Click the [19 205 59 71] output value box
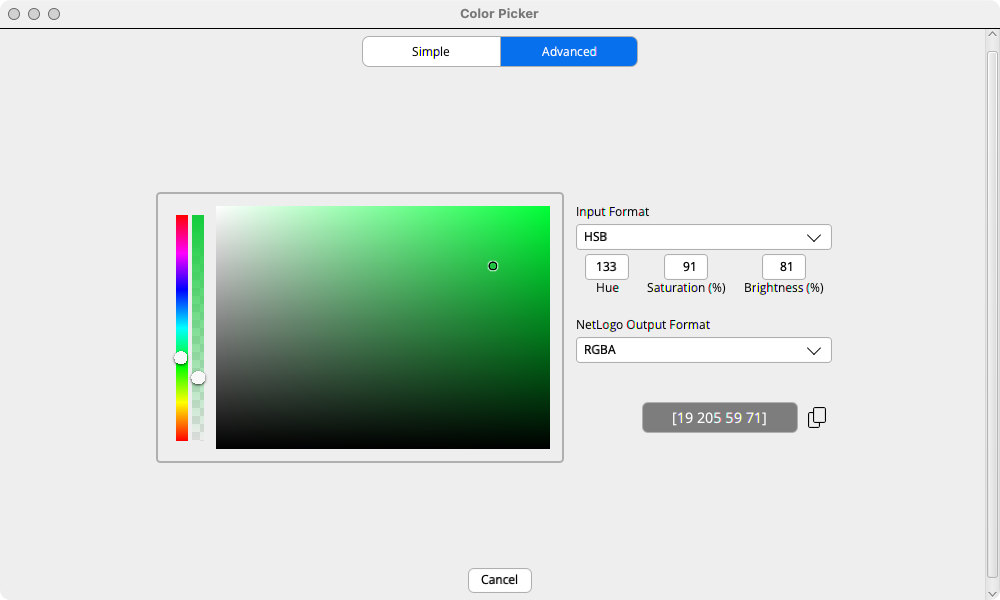 point(719,418)
